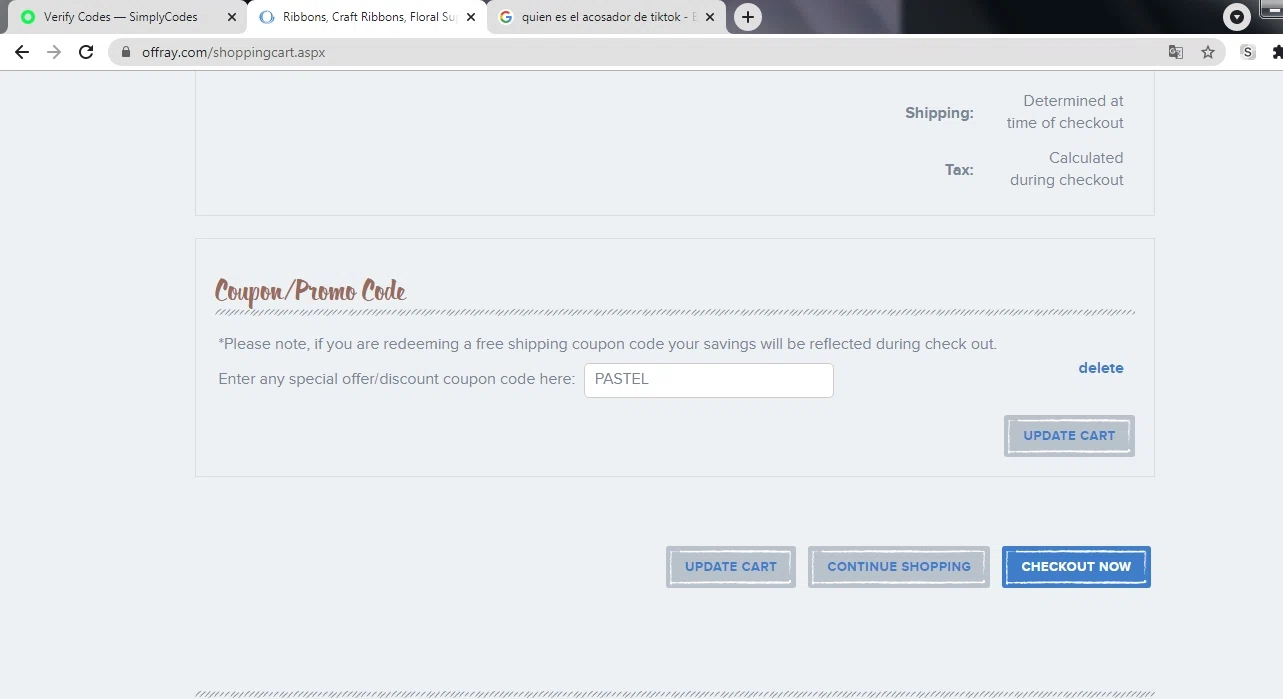Click Update Cart in coupon section
The height and width of the screenshot is (699, 1283).
[x=1069, y=436]
